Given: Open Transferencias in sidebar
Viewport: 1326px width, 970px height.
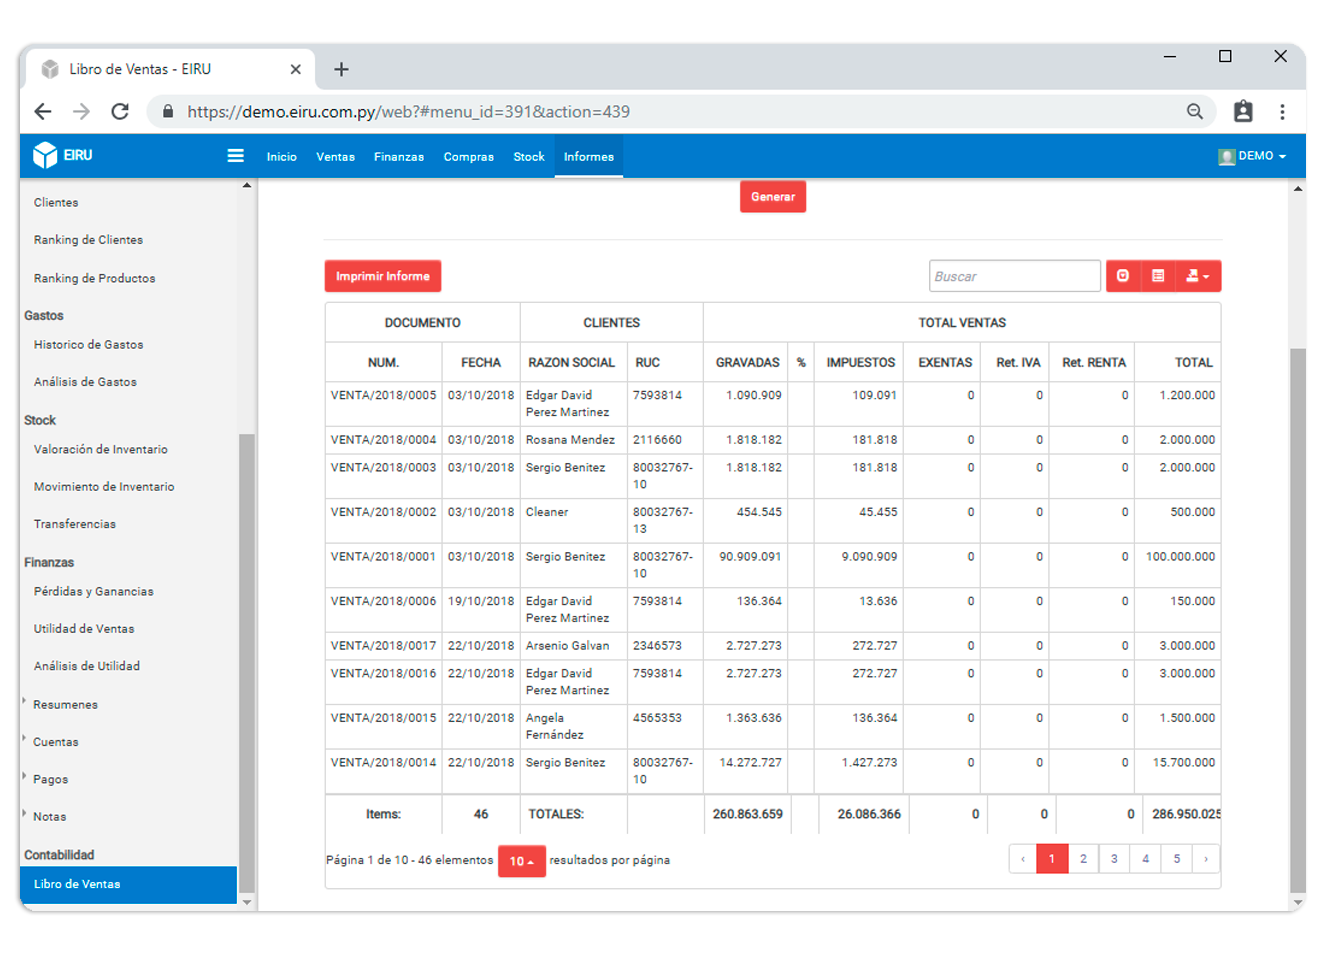Looking at the screenshot, I should click(x=75, y=524).
